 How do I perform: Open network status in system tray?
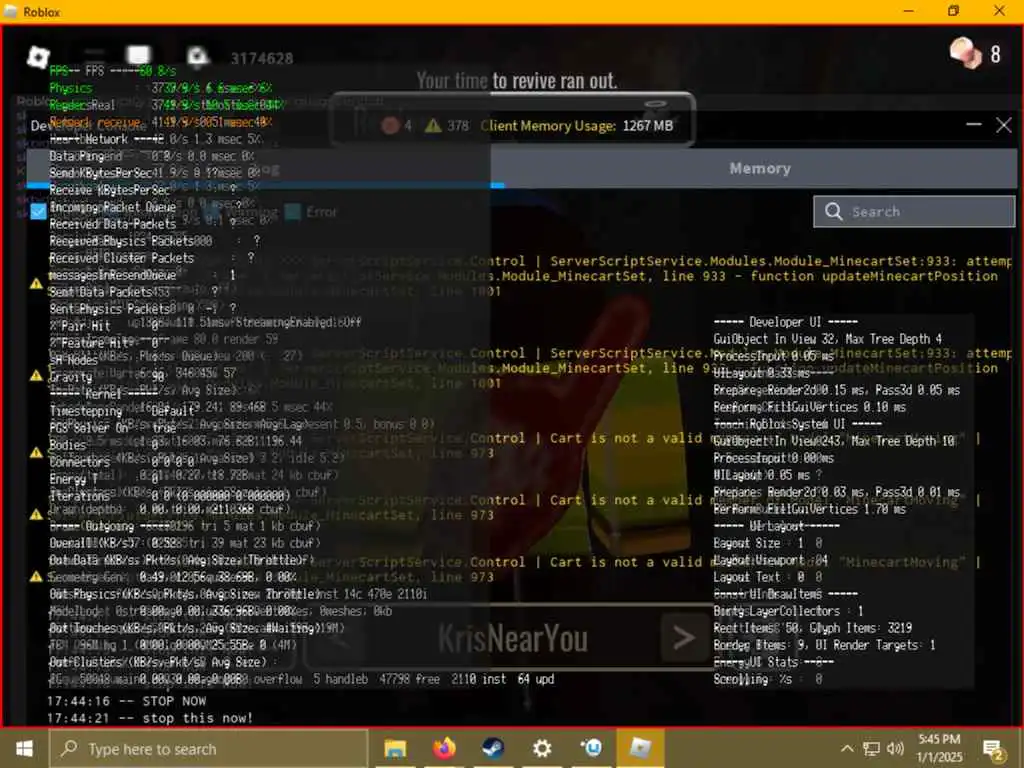871,748
